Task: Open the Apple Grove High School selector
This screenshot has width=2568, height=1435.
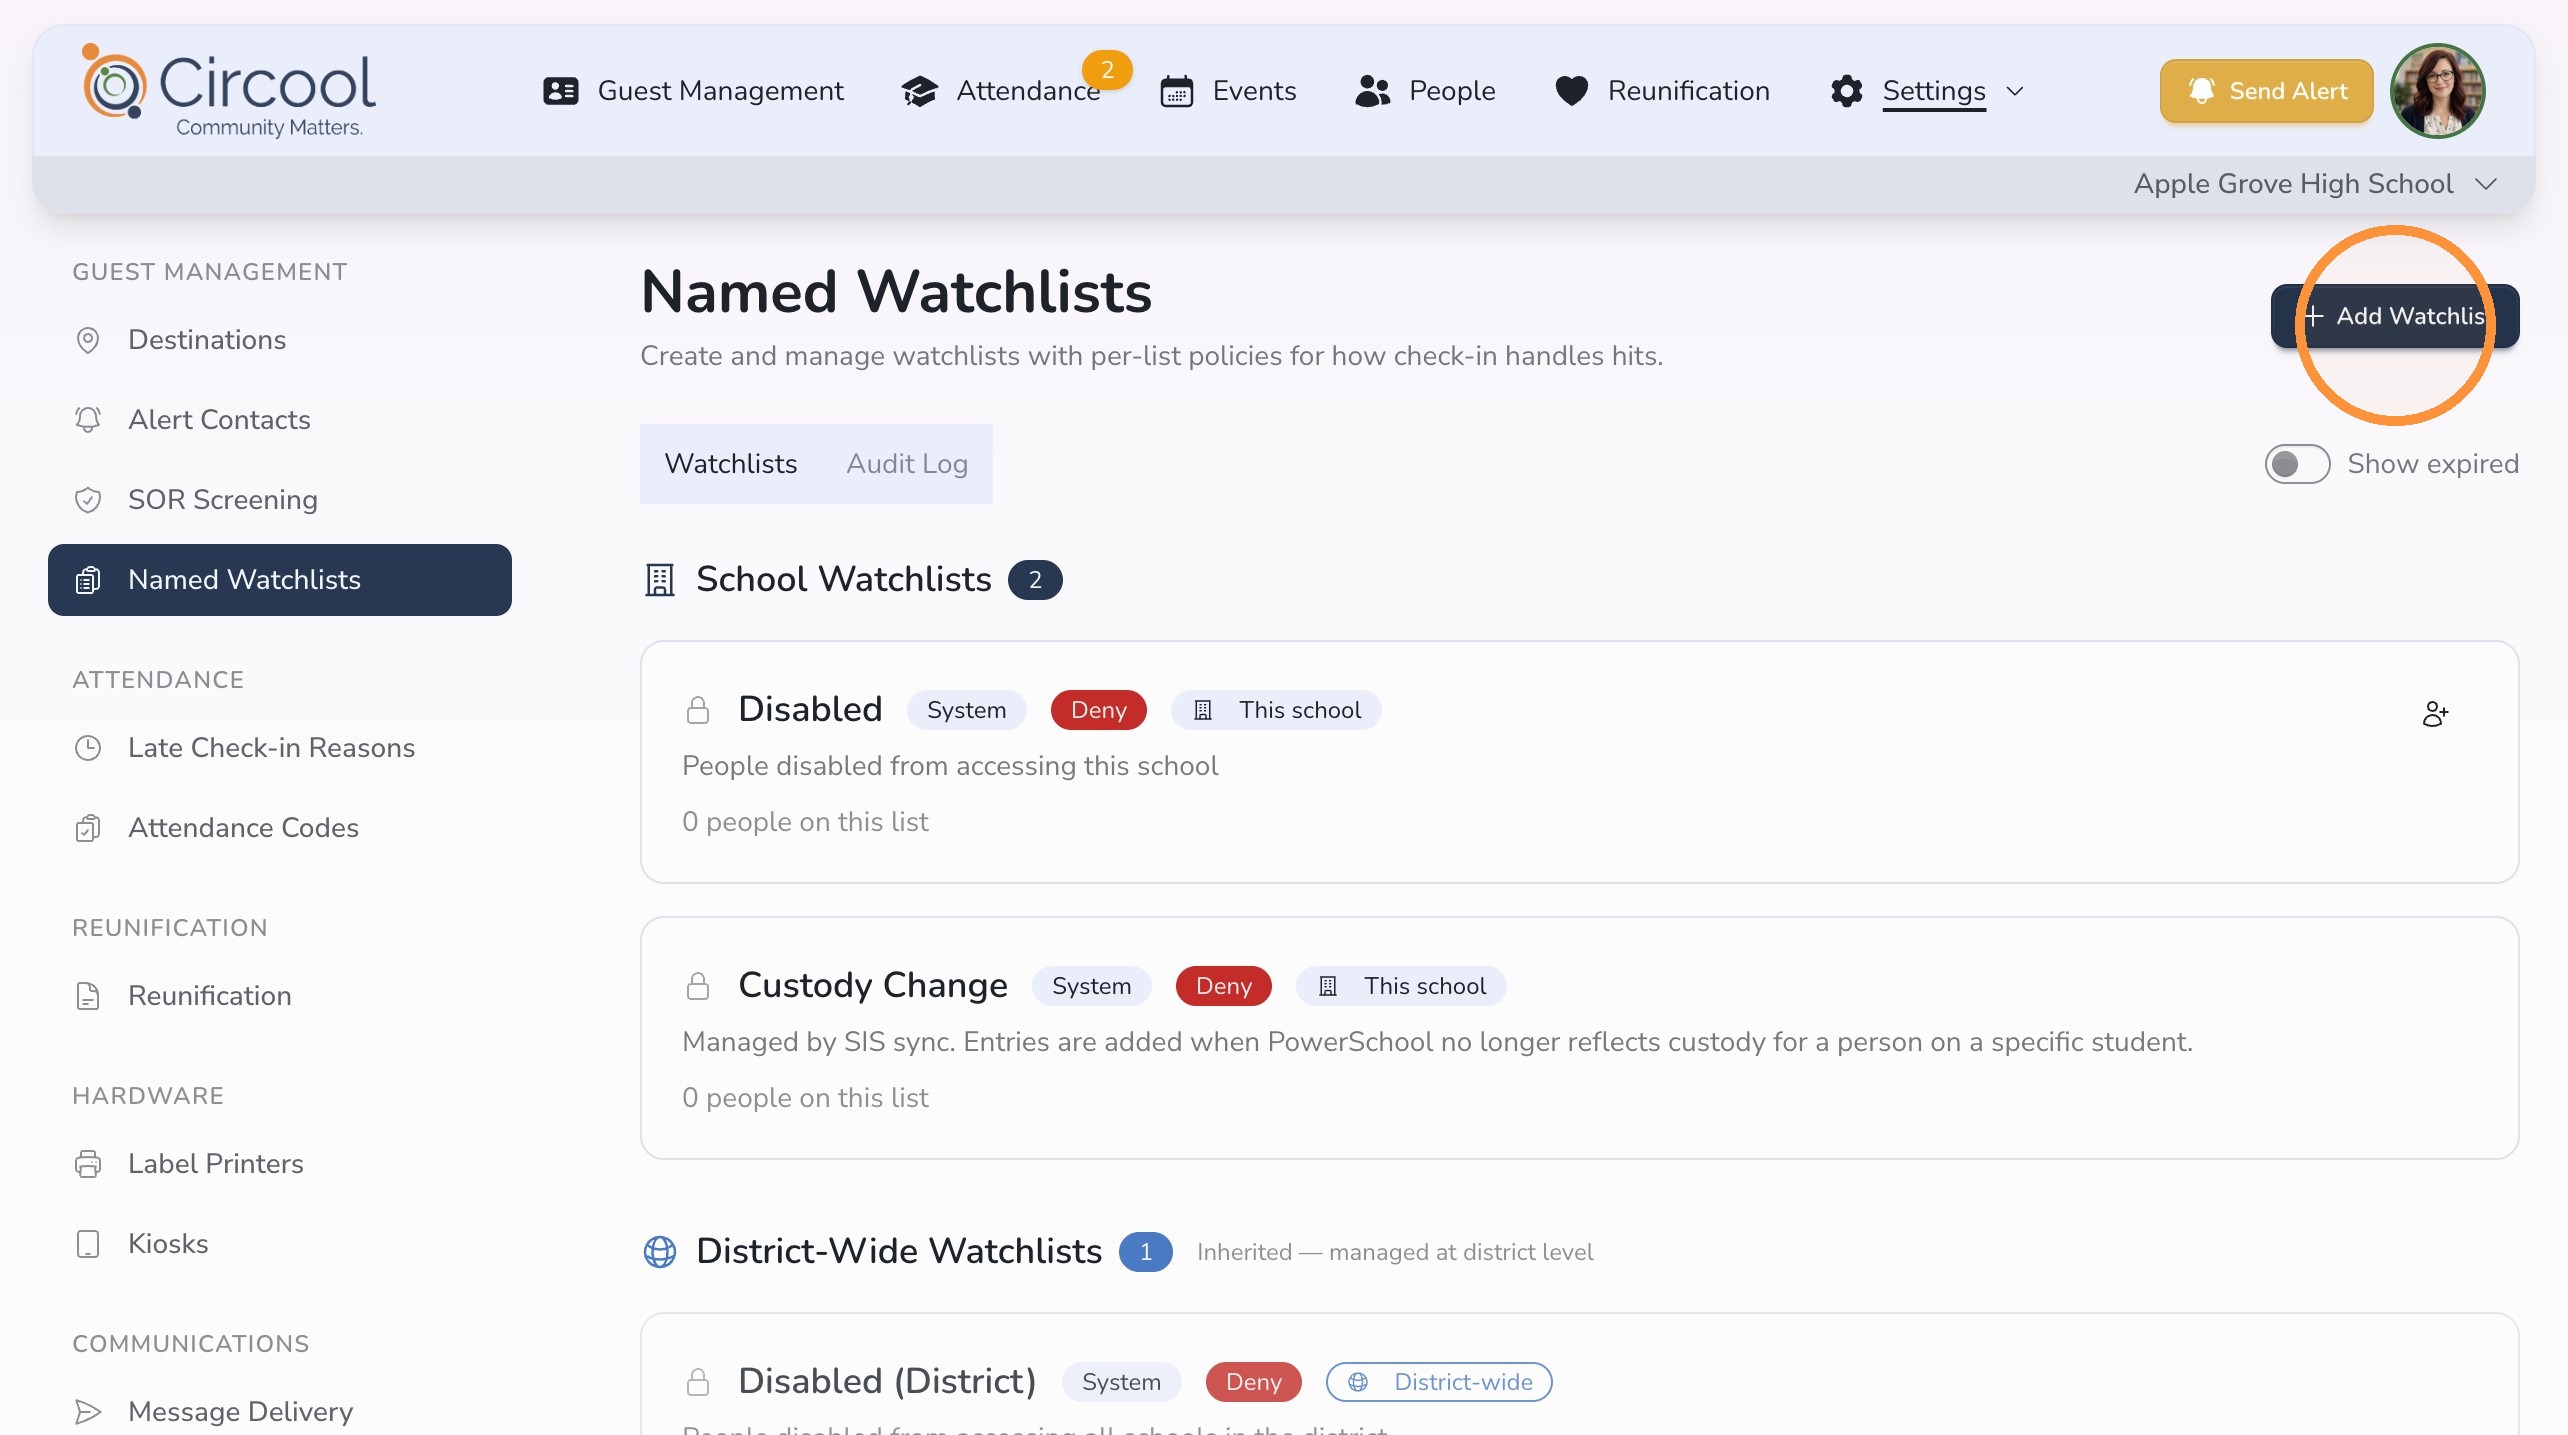Action: (x=2315, y=184)
